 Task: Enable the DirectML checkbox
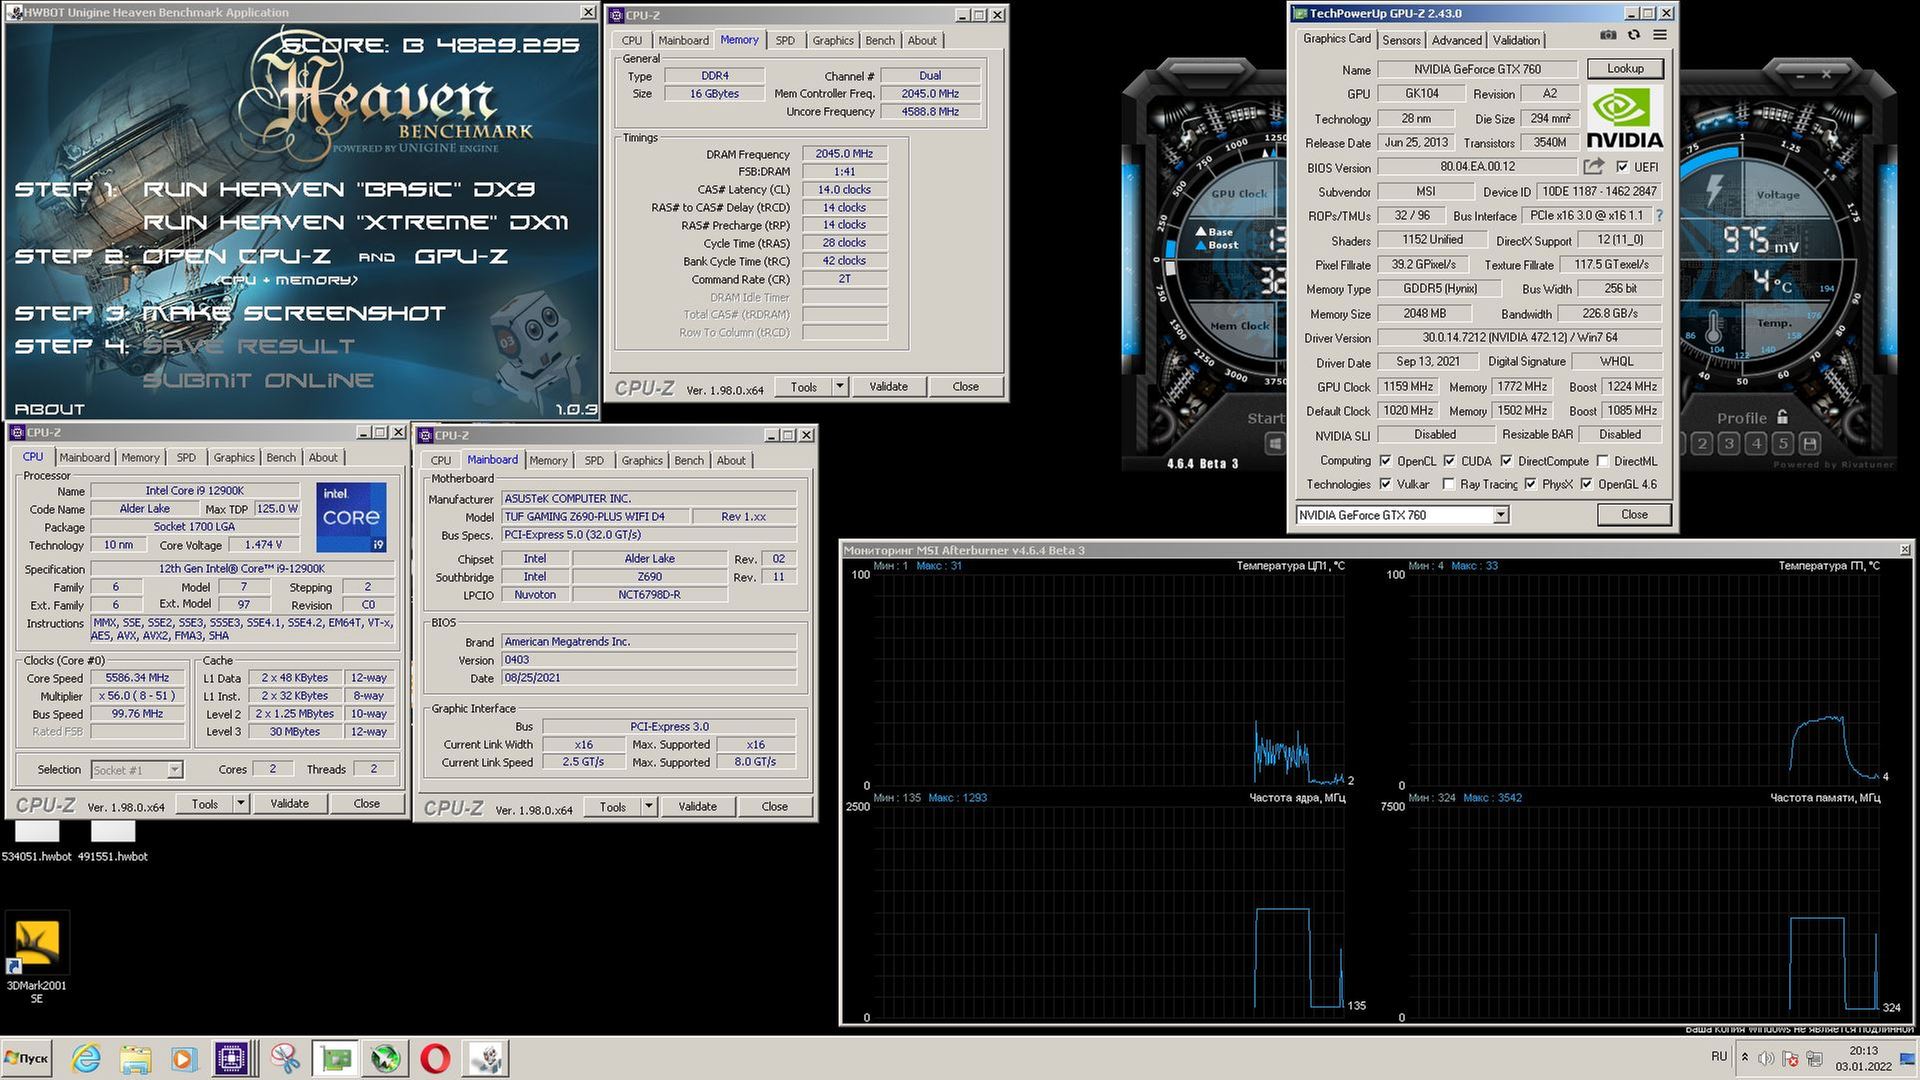tap(1602, 461)
